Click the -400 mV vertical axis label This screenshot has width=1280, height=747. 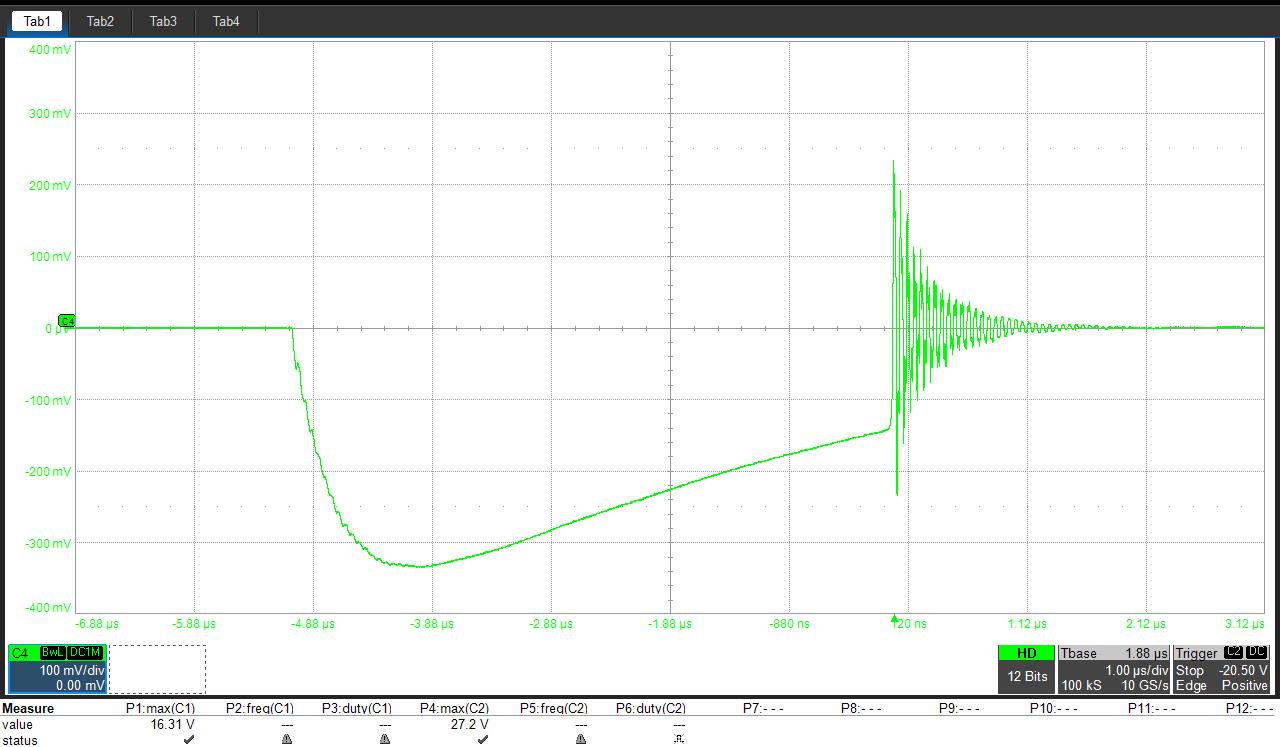(47, 607)
